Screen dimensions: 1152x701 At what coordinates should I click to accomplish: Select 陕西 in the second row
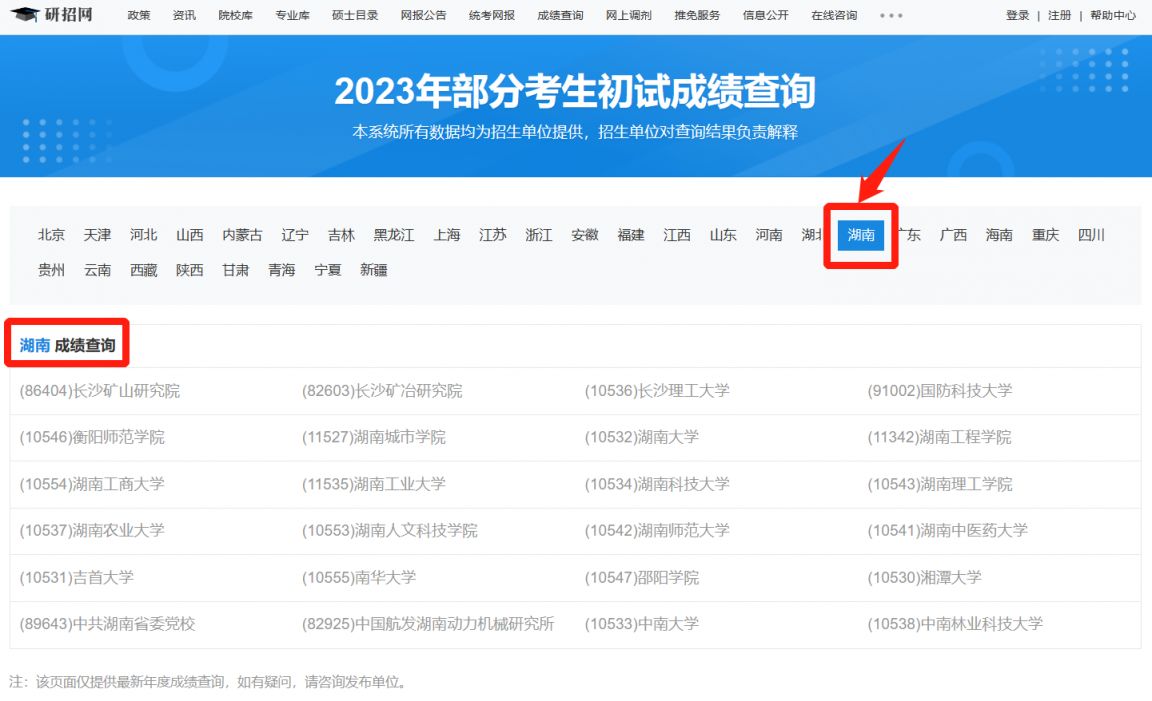click(190, 270)
